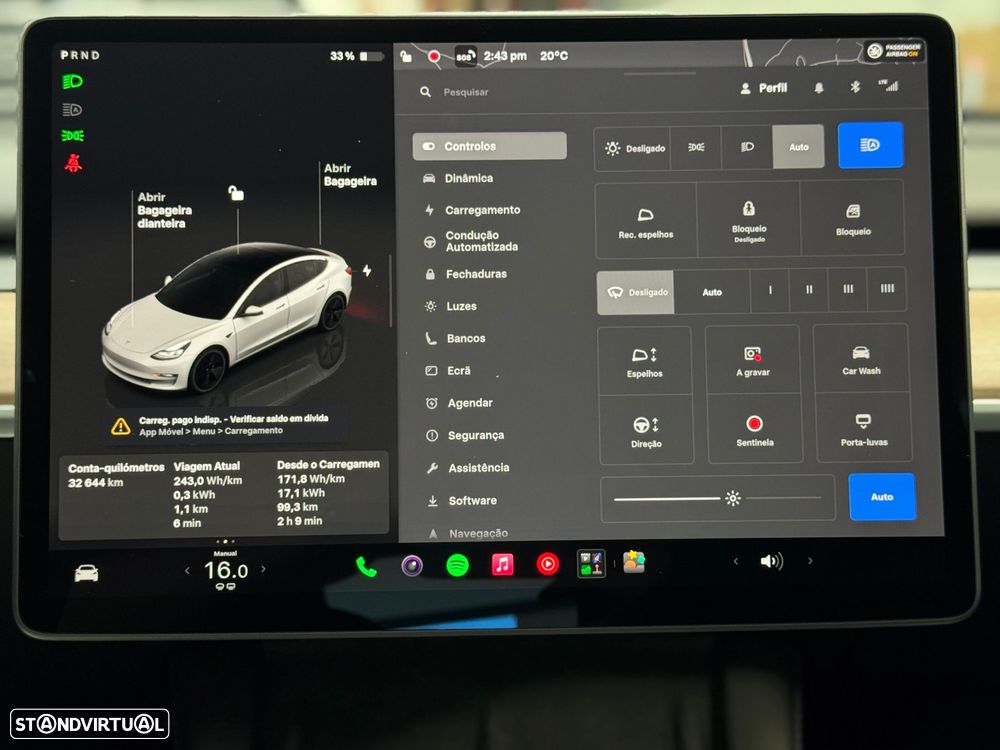The width and height of the screenshot is (1000, 750).
Task: Set wipers to Auto
Action: (712, 291)
